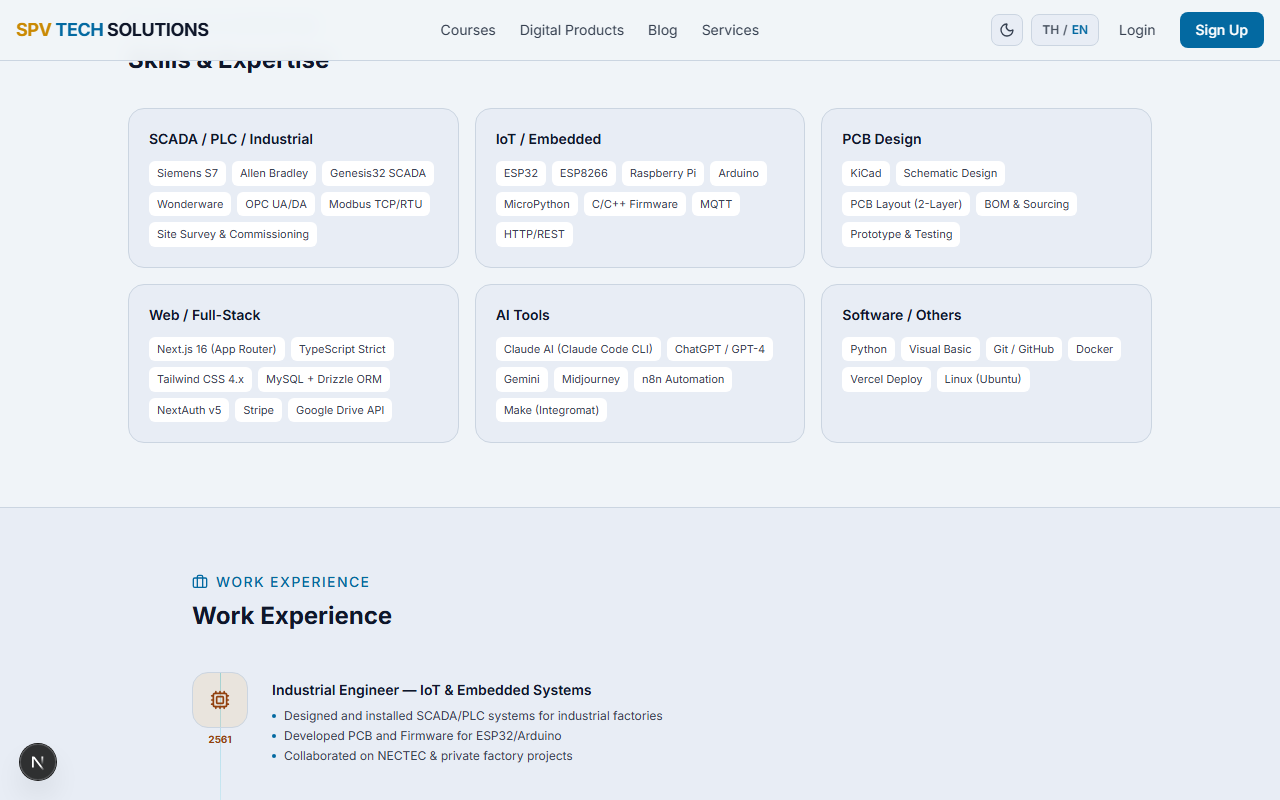Click the ESP32 skill tag
Image resolution: width=1280 pixels, height=800 pixels.
tap(521, 173)
